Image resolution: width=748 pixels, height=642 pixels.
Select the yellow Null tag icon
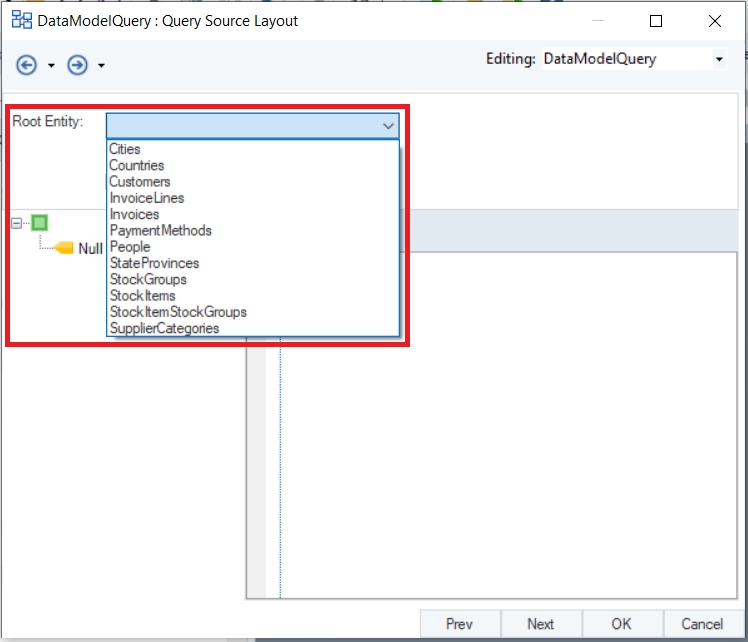point(63,248)
